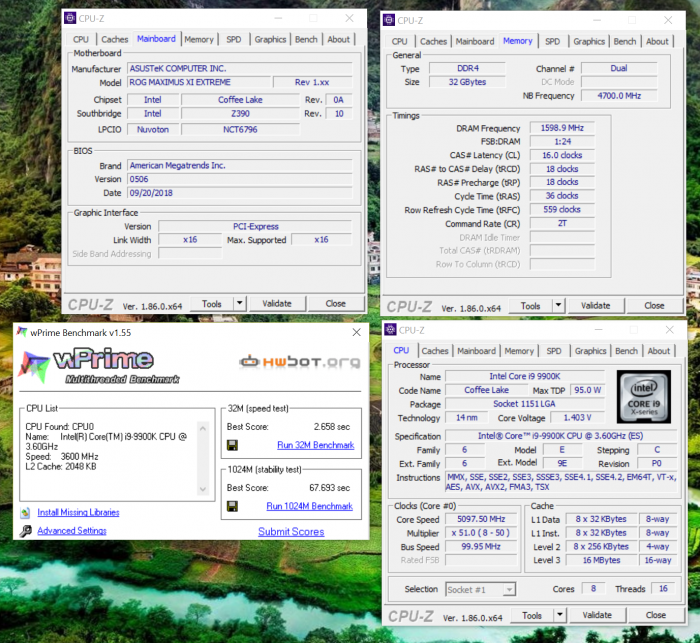Click Install Missing Libraries link
Screen dimensions: 700x643
point(78,513)
